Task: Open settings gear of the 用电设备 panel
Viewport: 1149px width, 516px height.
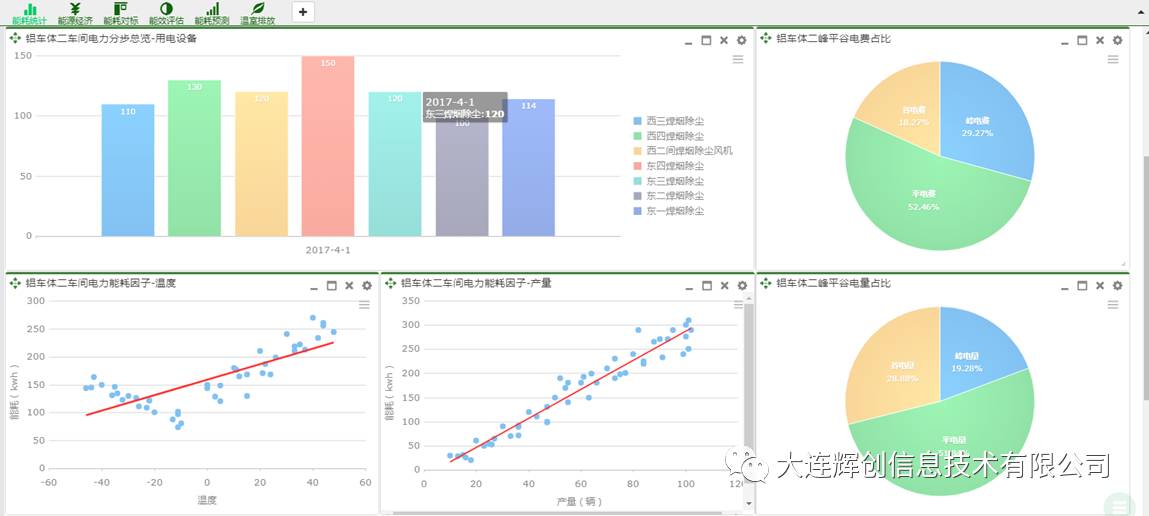Action: (741, 40)
